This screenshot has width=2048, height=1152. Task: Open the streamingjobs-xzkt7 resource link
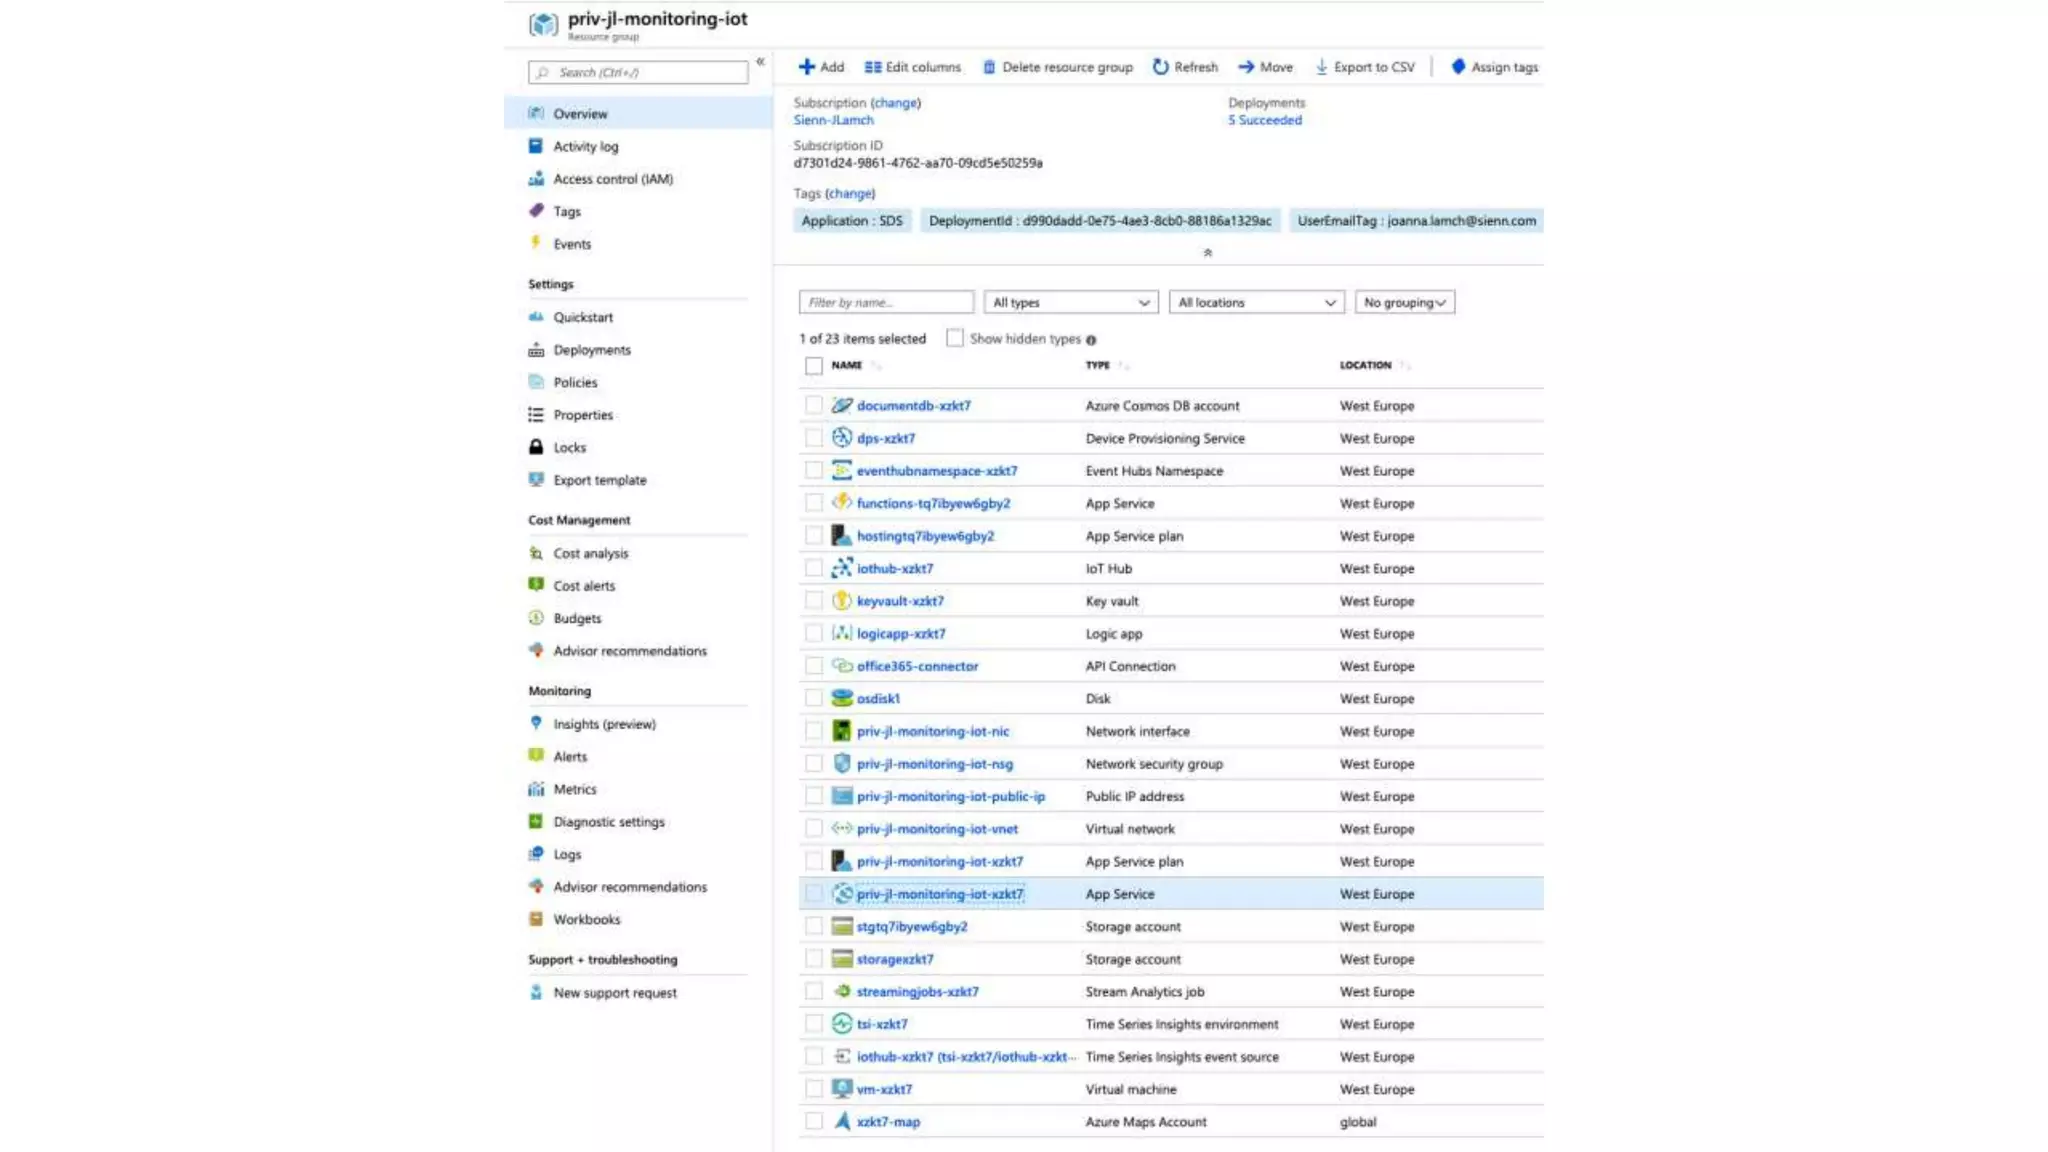tap(917, 991)
